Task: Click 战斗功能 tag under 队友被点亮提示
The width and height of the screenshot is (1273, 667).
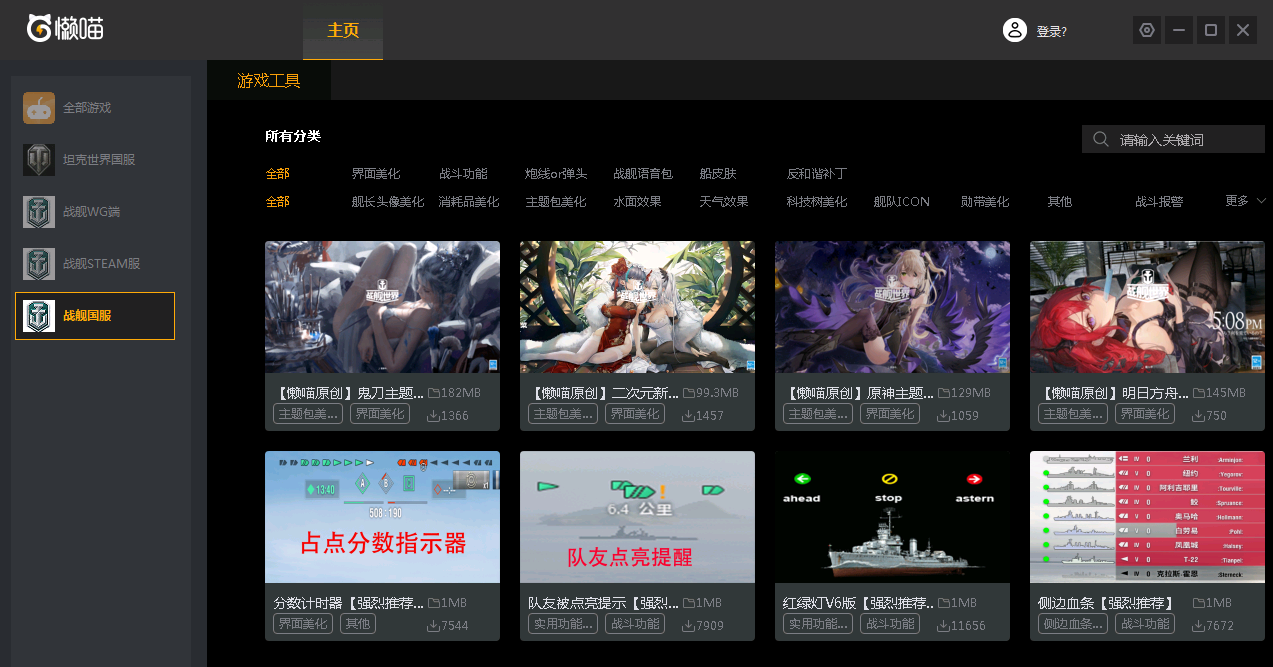Action: [636, 624]
